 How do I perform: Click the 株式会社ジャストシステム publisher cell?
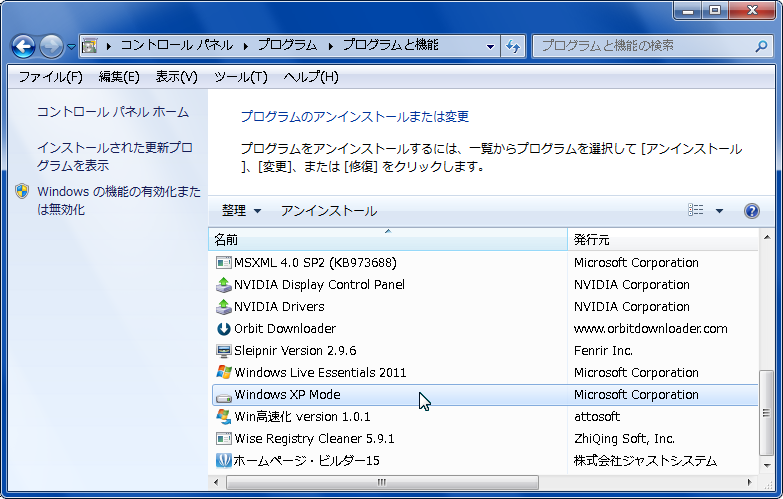pyautogui.click(x=645, y=461)
